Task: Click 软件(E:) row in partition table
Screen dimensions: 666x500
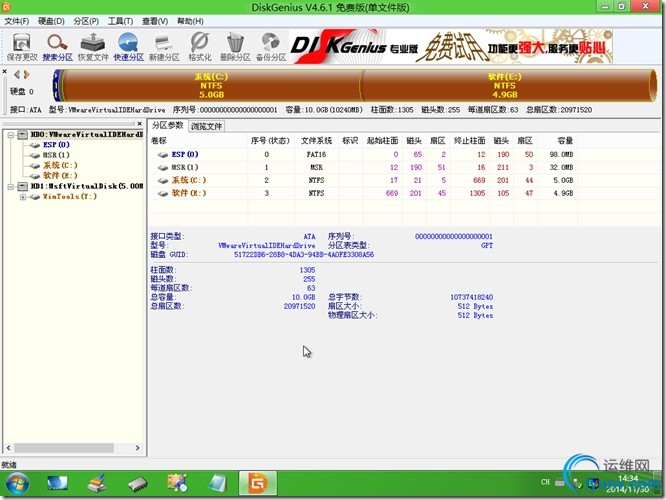Action: [x=362, y=193]
